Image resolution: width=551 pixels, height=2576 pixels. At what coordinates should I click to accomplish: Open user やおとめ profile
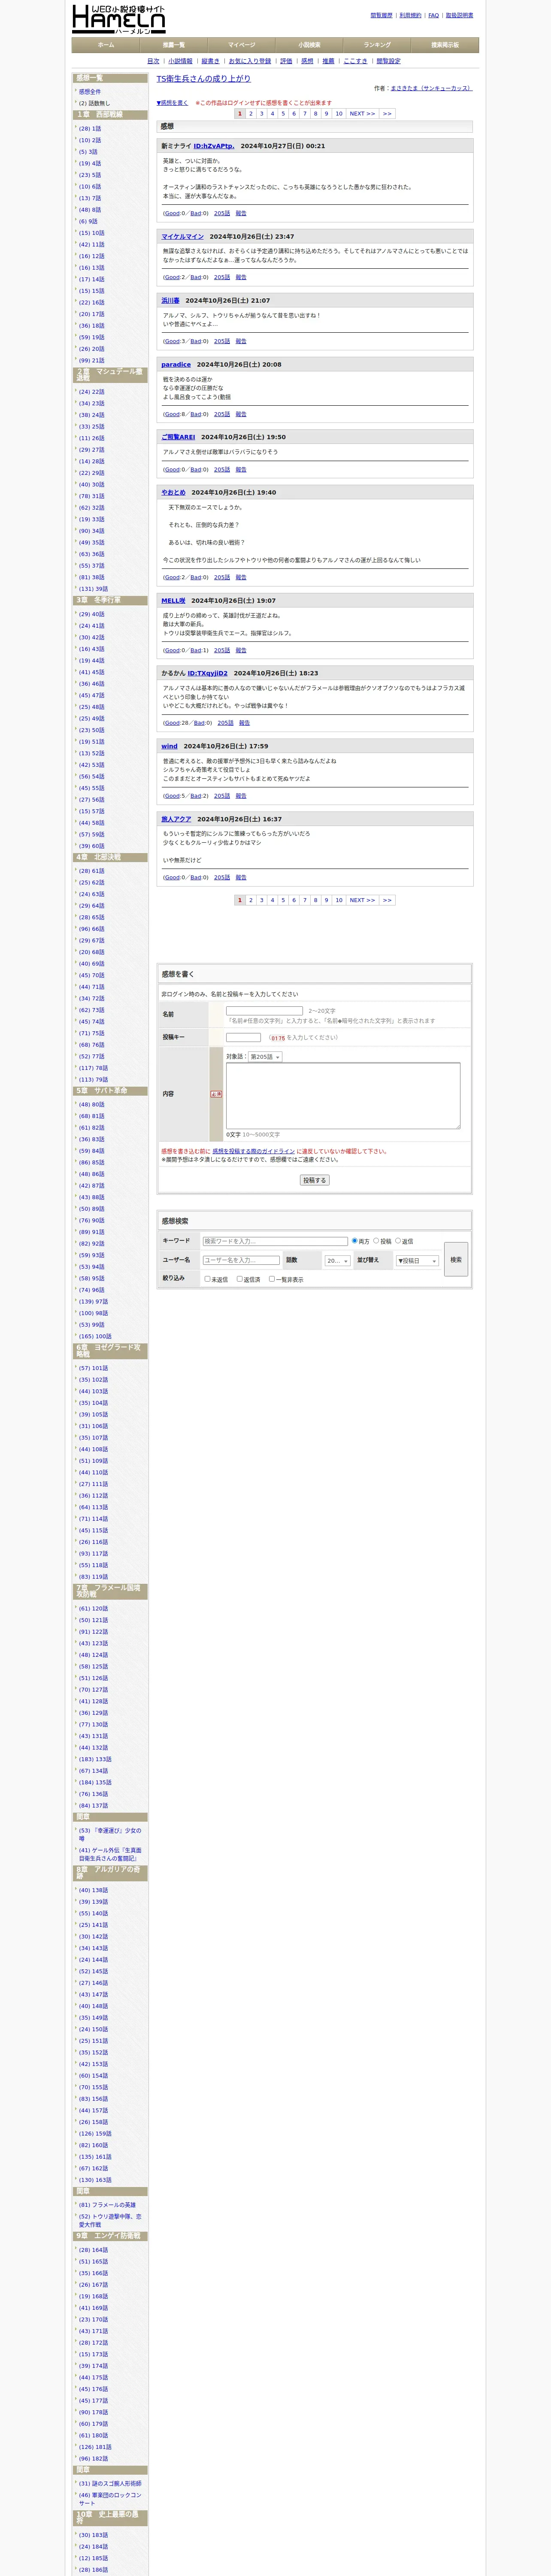tap(173, 492)
